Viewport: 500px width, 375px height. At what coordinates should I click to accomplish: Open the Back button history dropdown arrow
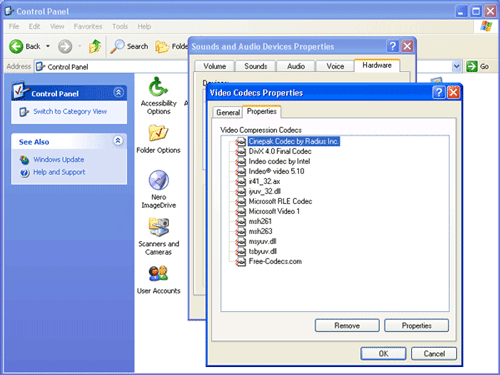[48, 46]
